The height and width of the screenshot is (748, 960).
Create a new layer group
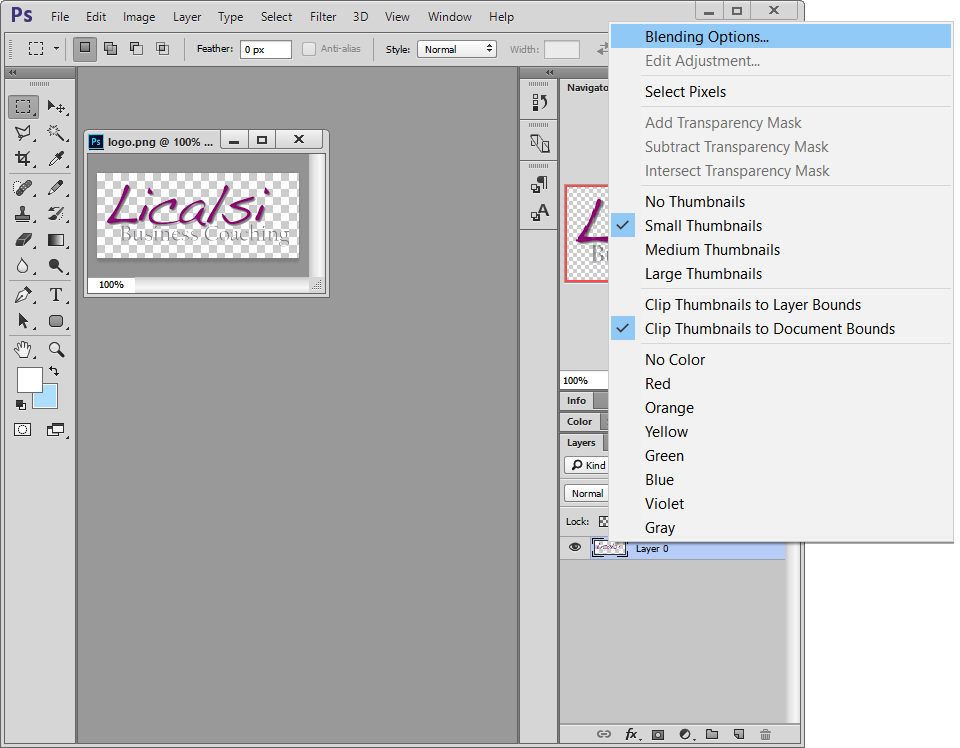(x=712, y=734)
